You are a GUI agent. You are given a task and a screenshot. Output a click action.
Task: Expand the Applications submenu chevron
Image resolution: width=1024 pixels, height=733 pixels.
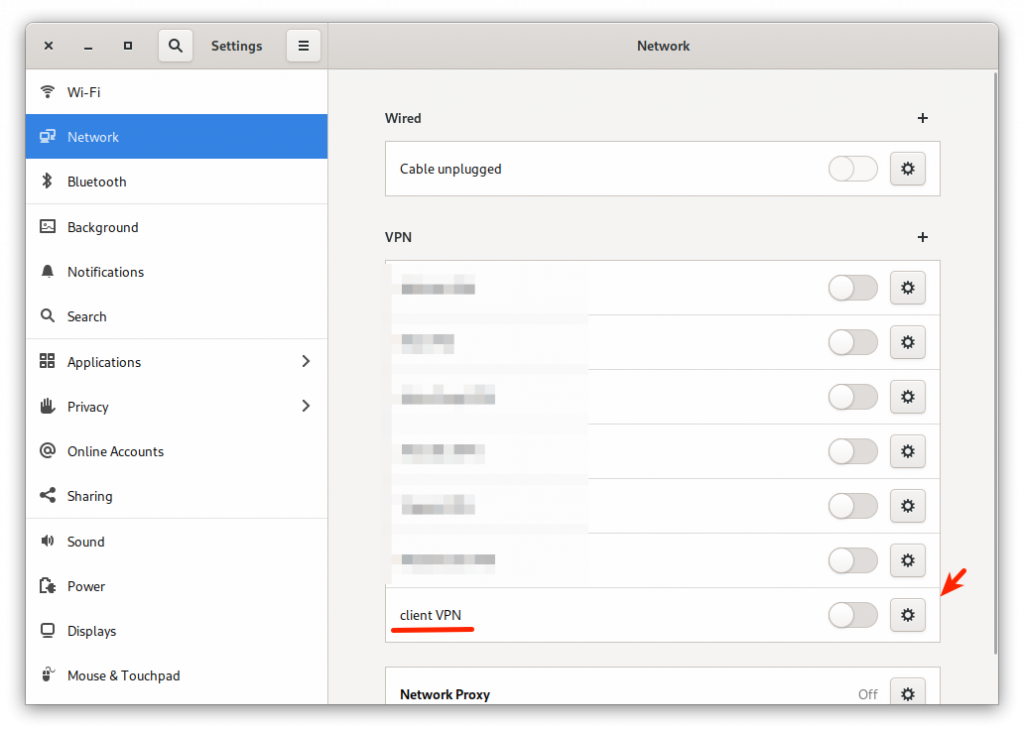click(x=306, y=361)
